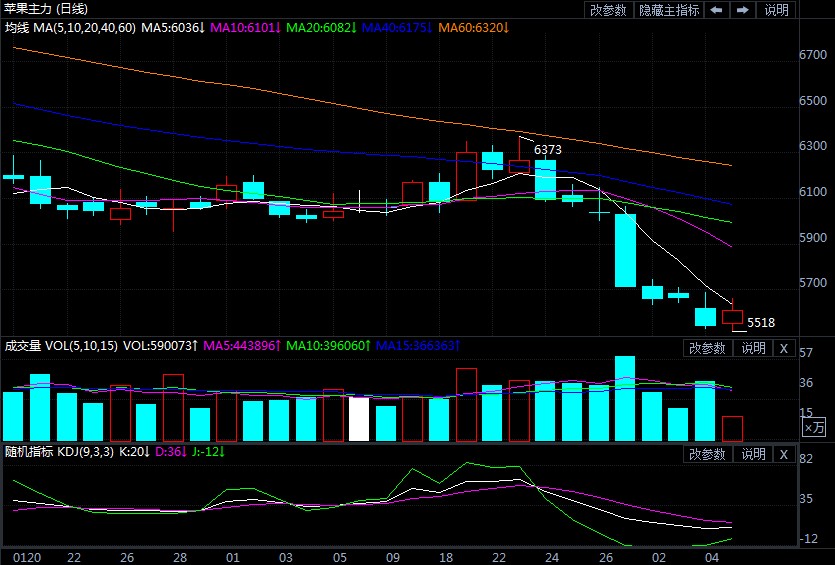This screenshot has height=565, width=835.
Task: Edit volume panel parameters with 改参数
Action: pyautogui.click(x=708, y=348)
